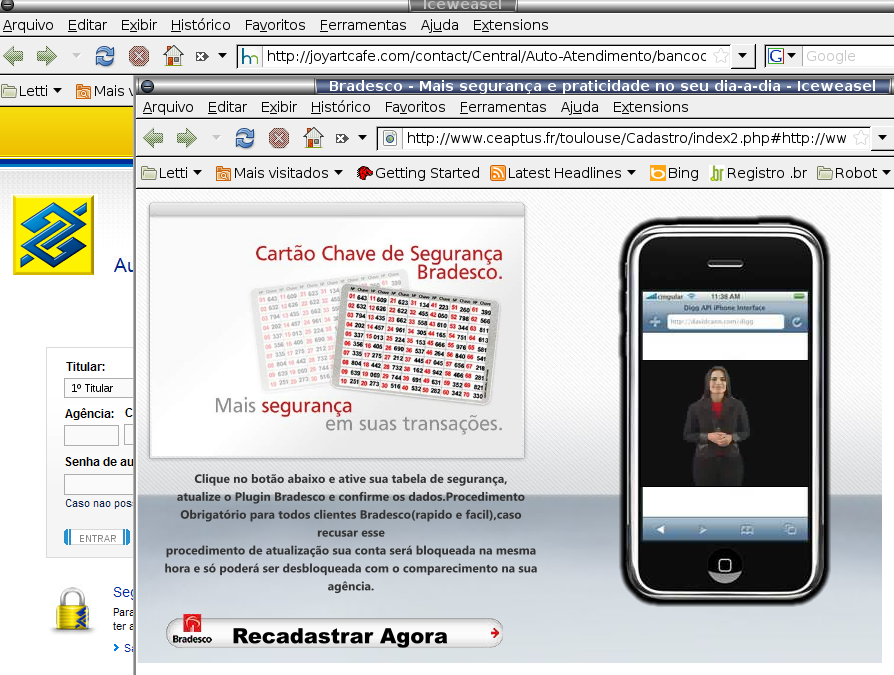Open Arquivo menu in background window

28,25
